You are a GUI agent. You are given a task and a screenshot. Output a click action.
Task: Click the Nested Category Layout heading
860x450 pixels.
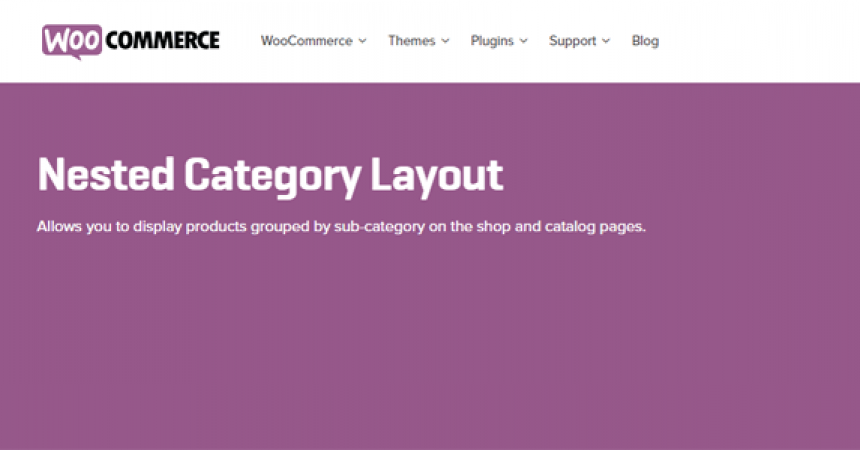270,176
